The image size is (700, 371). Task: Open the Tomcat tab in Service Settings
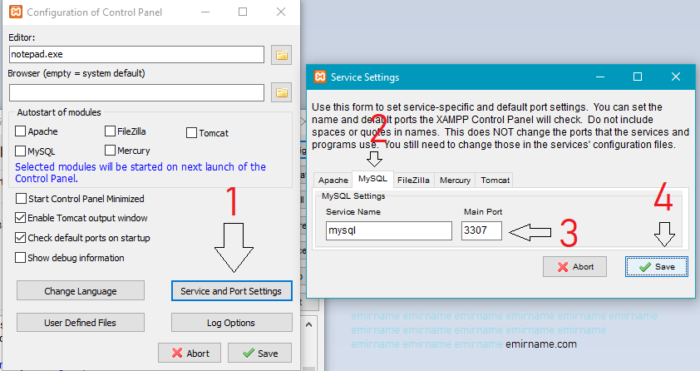(495, 180)
